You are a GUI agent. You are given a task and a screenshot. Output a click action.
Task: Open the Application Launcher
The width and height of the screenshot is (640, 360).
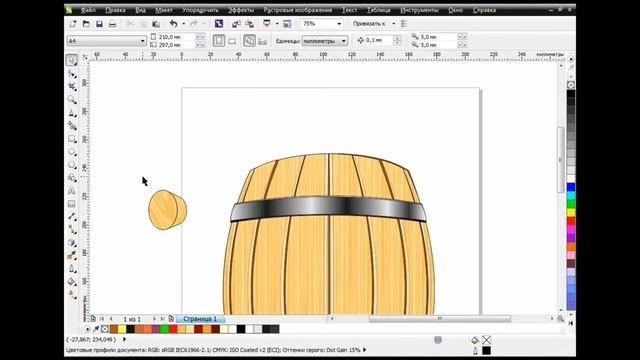tap(267, 24)
